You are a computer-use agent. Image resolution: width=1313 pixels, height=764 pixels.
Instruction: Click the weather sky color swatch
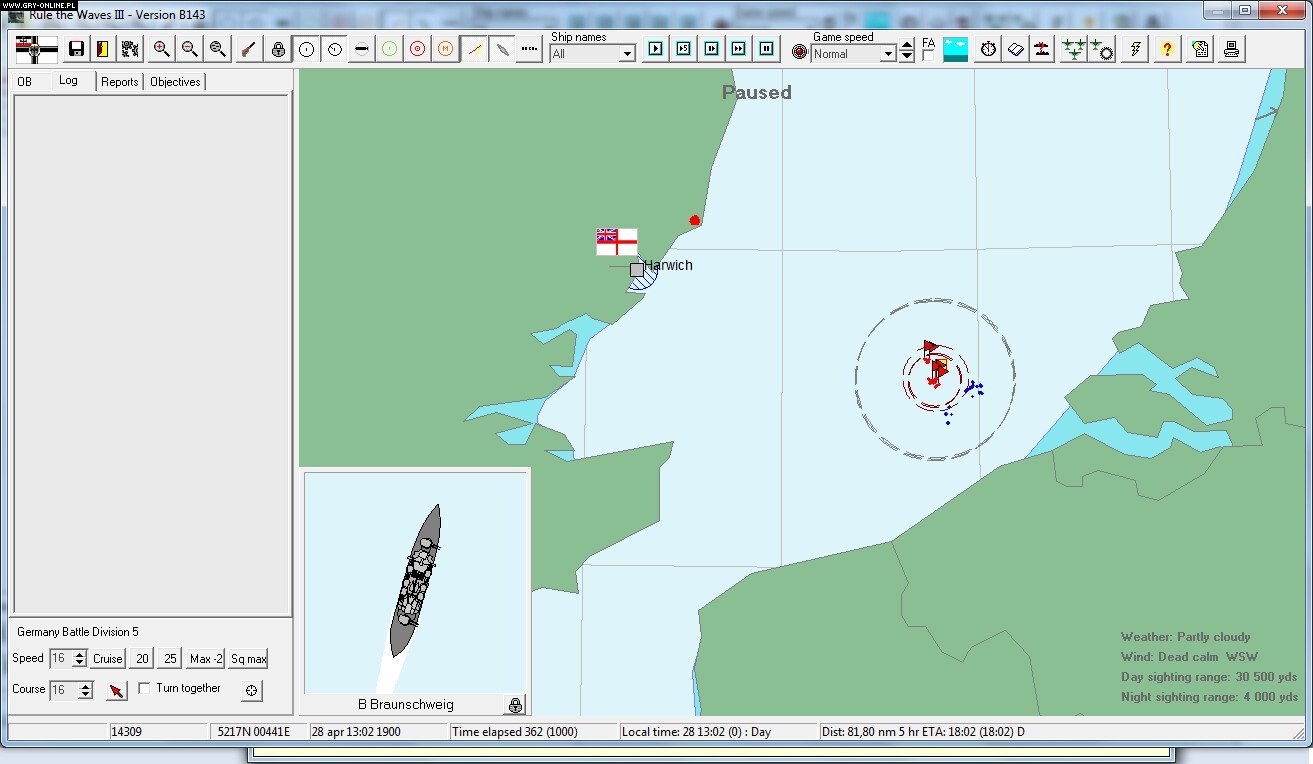(955, 47)
